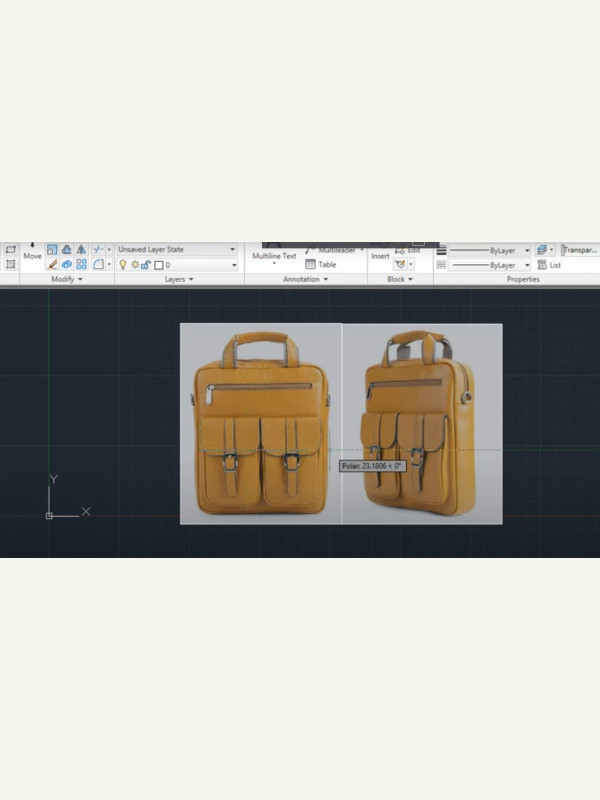This screenshot has height=800, width=600.
Task: Select the Mirror tool in Modify
Action: pos(81,249)
